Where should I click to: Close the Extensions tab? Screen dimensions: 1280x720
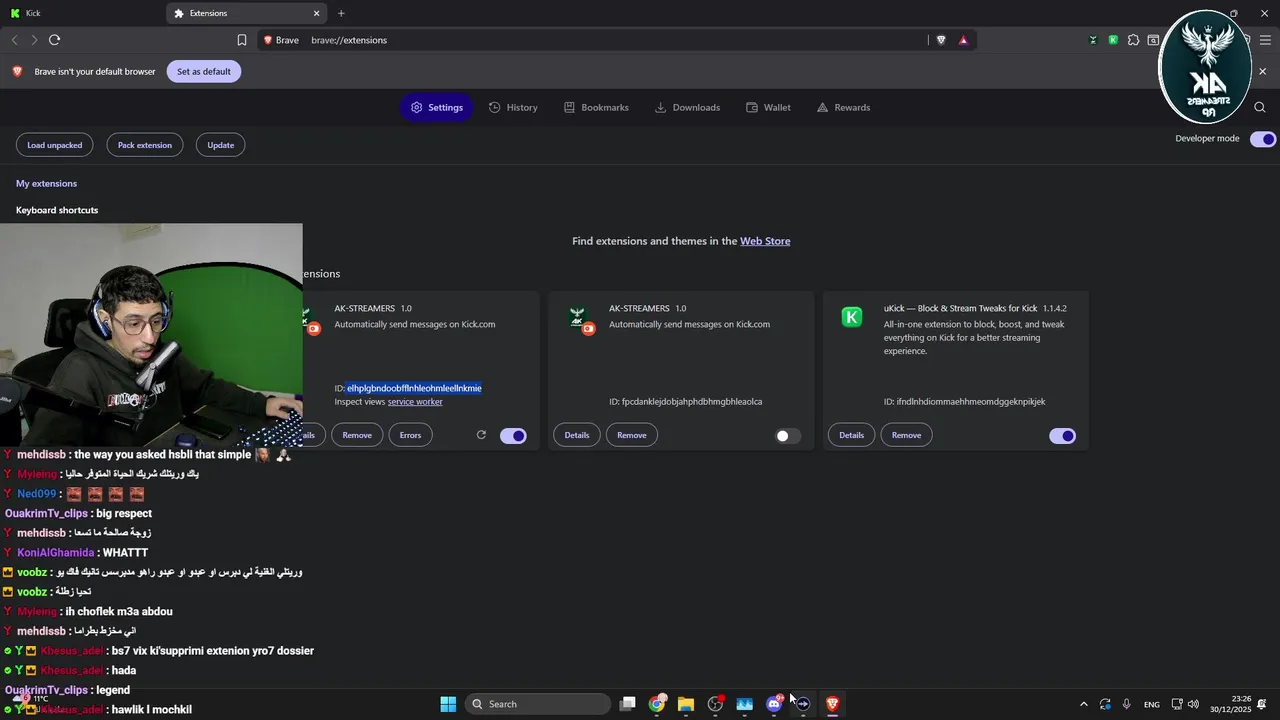(x=317, y=13)
